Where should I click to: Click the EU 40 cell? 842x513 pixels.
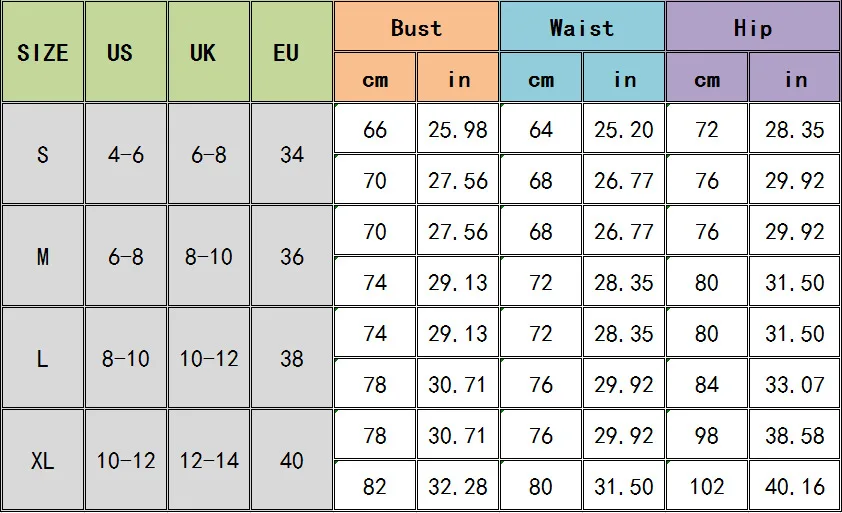click(291, 461)
